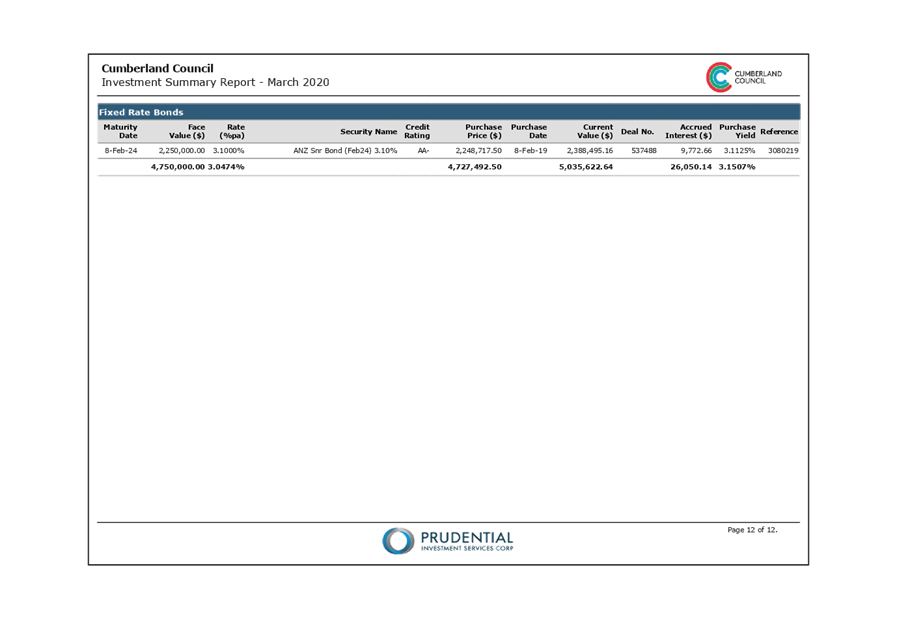Click the Prudential circular logo icon

pyautogui.click(x=397, y=541)
